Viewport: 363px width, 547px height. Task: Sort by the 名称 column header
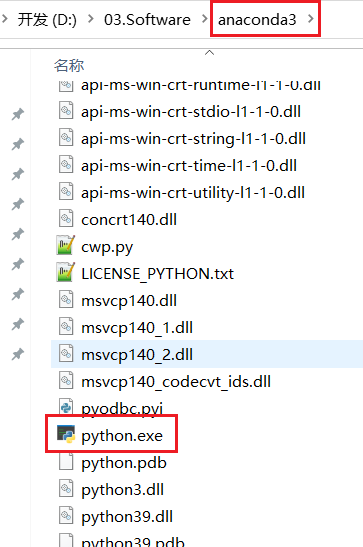click(x=69, y=65)
